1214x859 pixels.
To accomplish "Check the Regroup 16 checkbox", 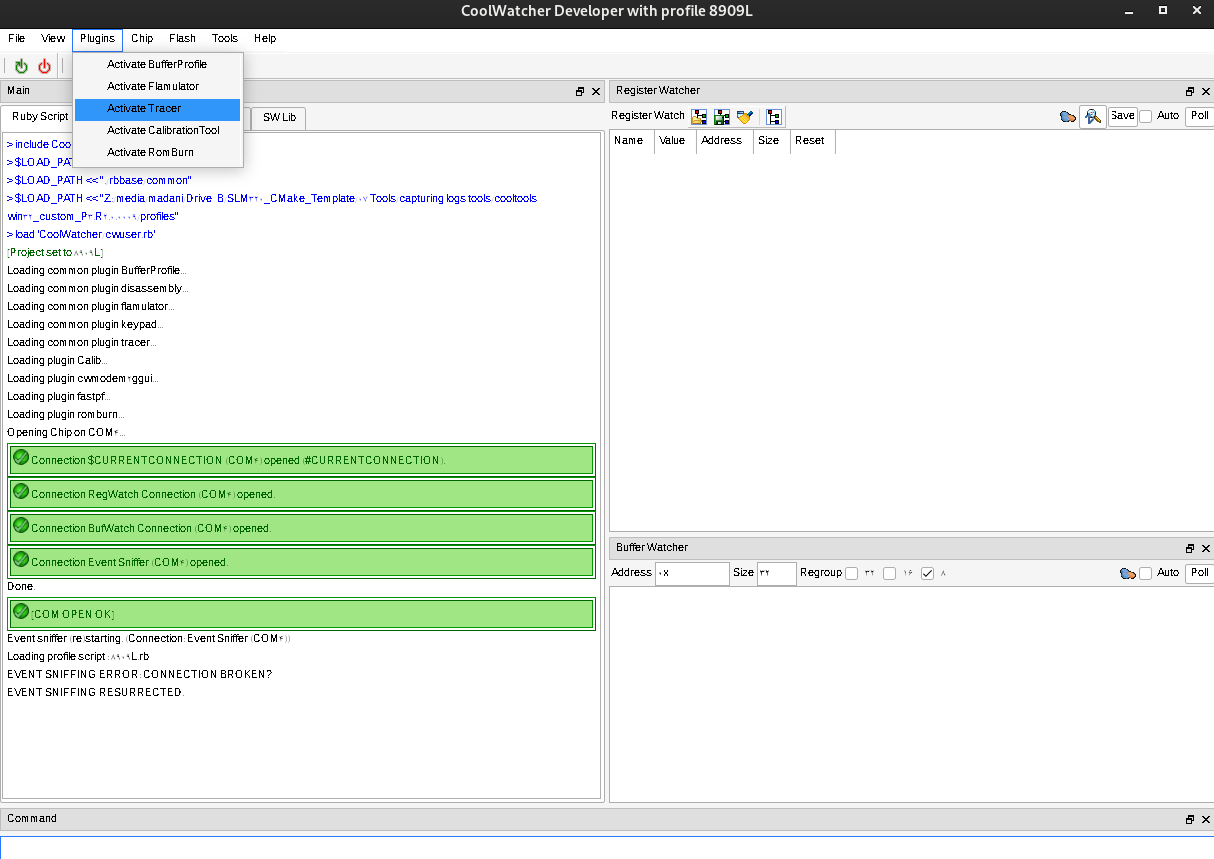I will coord(889,573).
